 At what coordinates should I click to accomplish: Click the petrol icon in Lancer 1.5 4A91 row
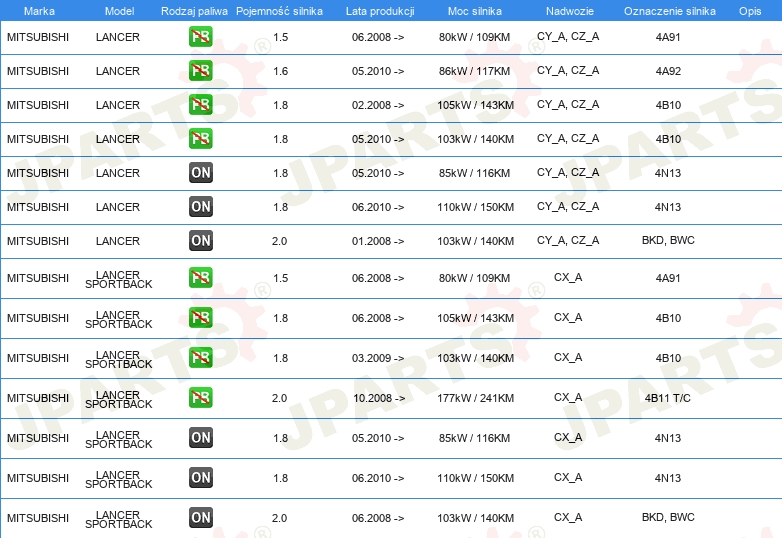(x=200, y=36)
